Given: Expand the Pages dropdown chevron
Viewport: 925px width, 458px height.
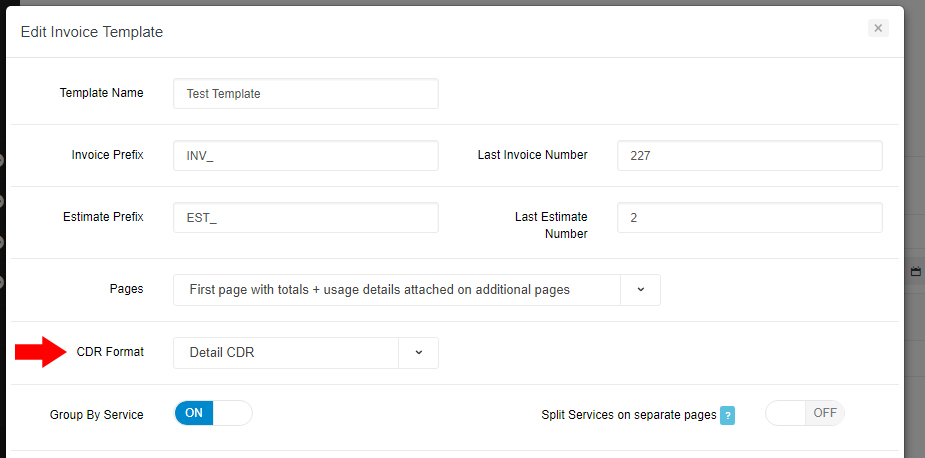Looking at the screenshot, I should [640, 290].
